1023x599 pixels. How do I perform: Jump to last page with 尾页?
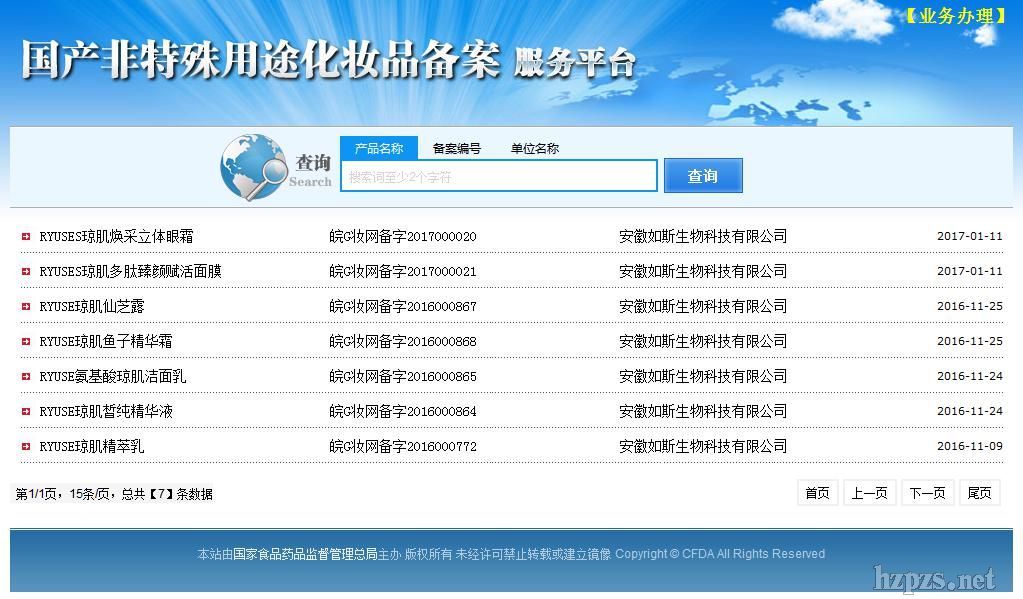click(x=979, y=493)
